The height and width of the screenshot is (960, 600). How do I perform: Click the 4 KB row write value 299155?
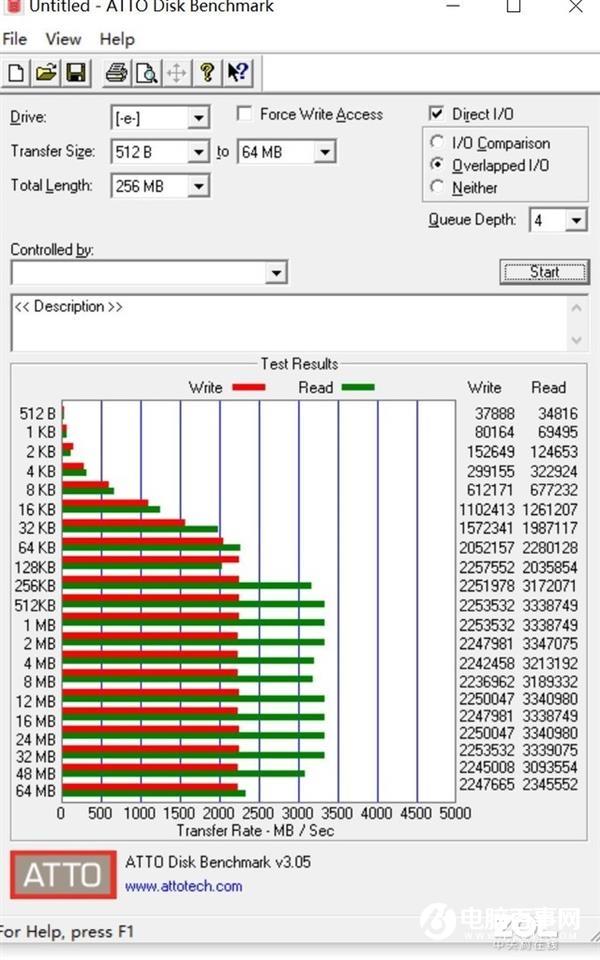point(491,471)
